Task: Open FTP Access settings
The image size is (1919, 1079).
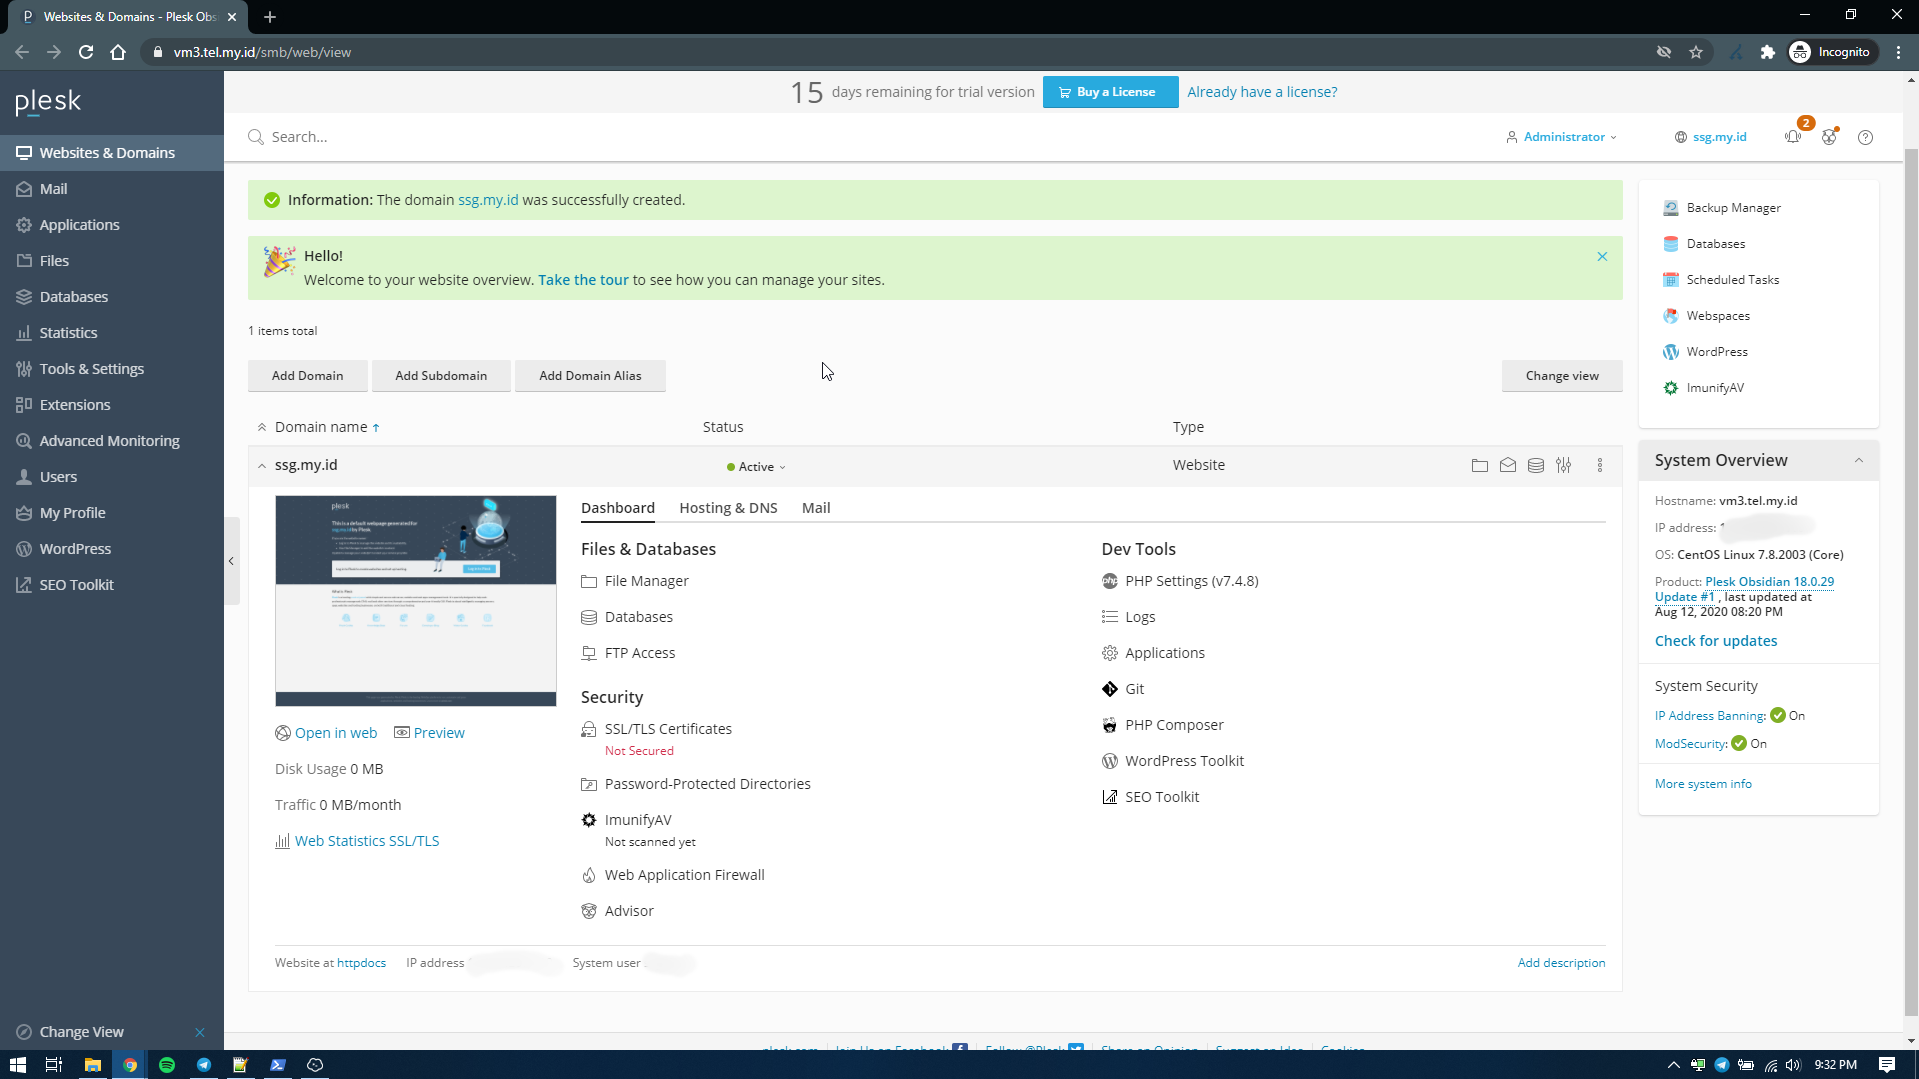Action: (640, 652)
